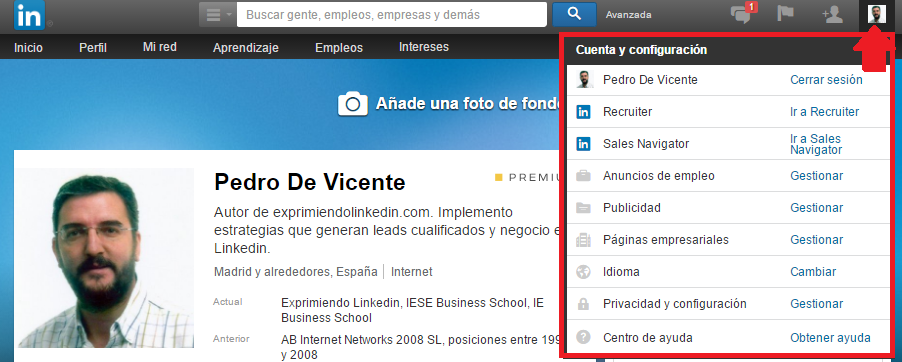Click the Idioma label

coord(621,272)
